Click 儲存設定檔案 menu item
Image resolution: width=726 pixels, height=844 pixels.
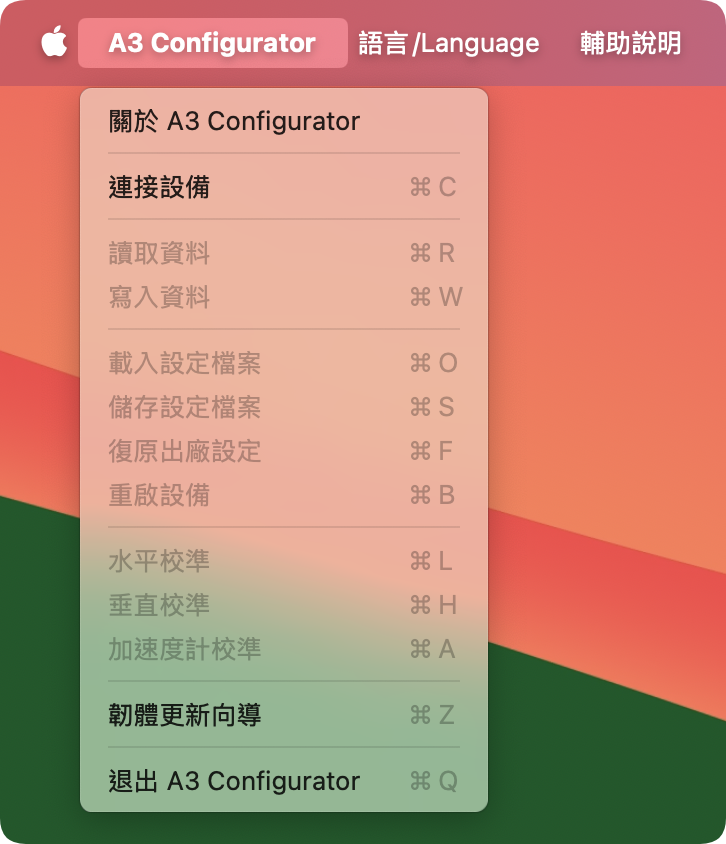pos(185,407)
